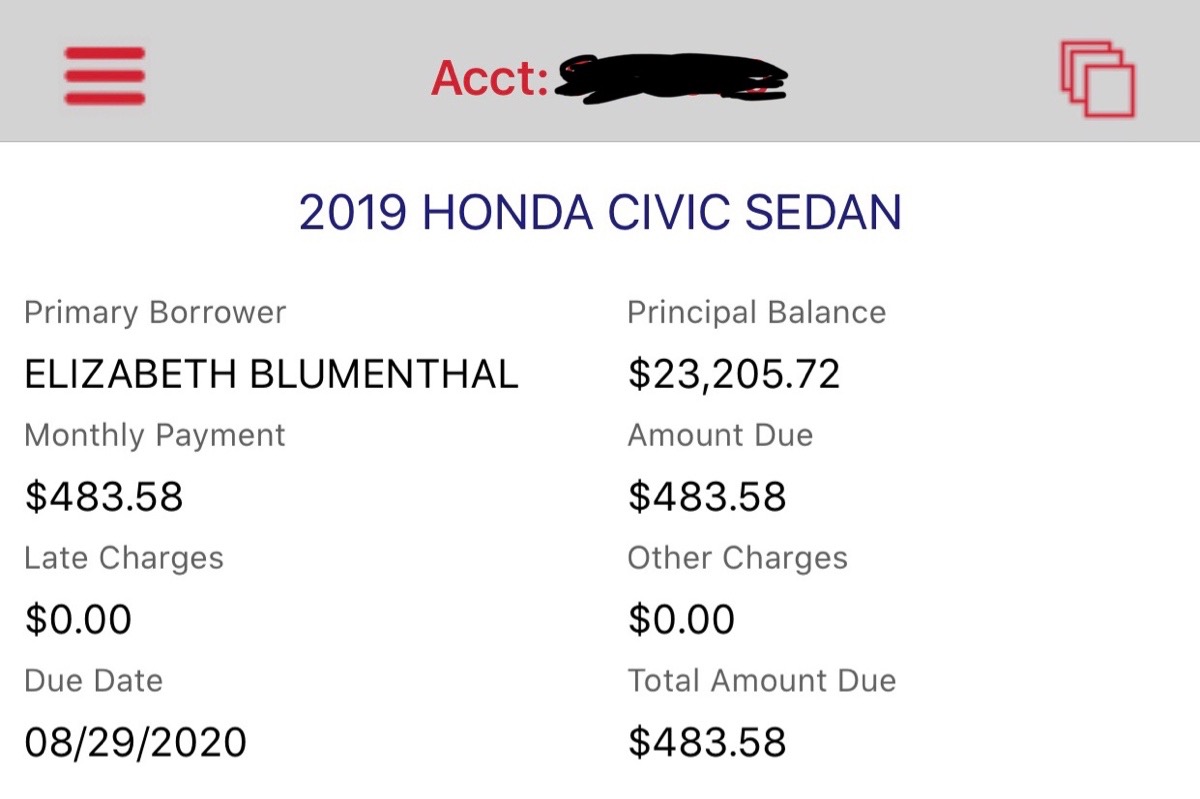Tap the Amount Due label
1200x799 pixels.
tap(720, 436)
